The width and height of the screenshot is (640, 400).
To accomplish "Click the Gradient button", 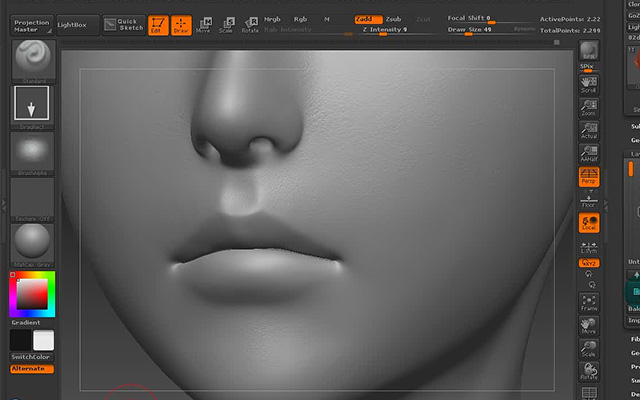I will [x=26, y=322].
